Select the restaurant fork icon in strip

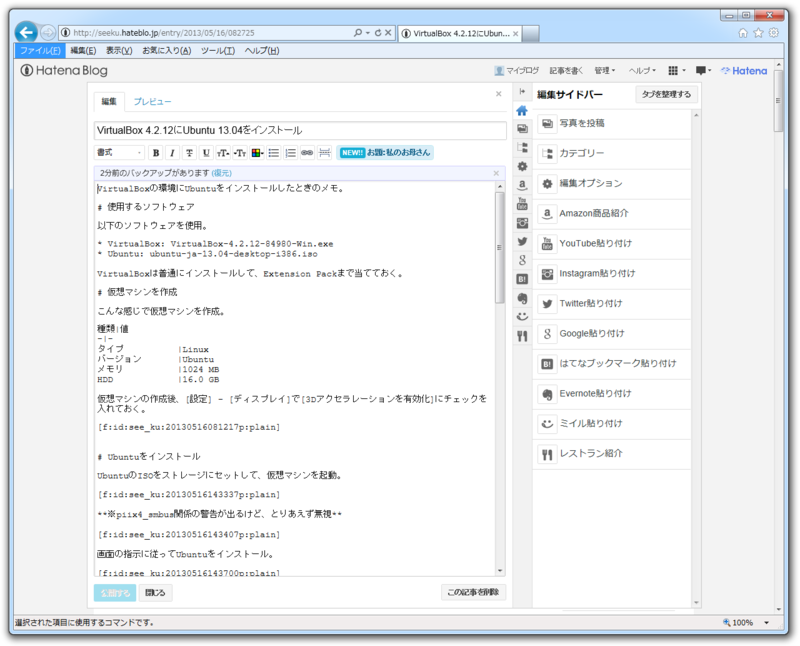coord(522,336)
